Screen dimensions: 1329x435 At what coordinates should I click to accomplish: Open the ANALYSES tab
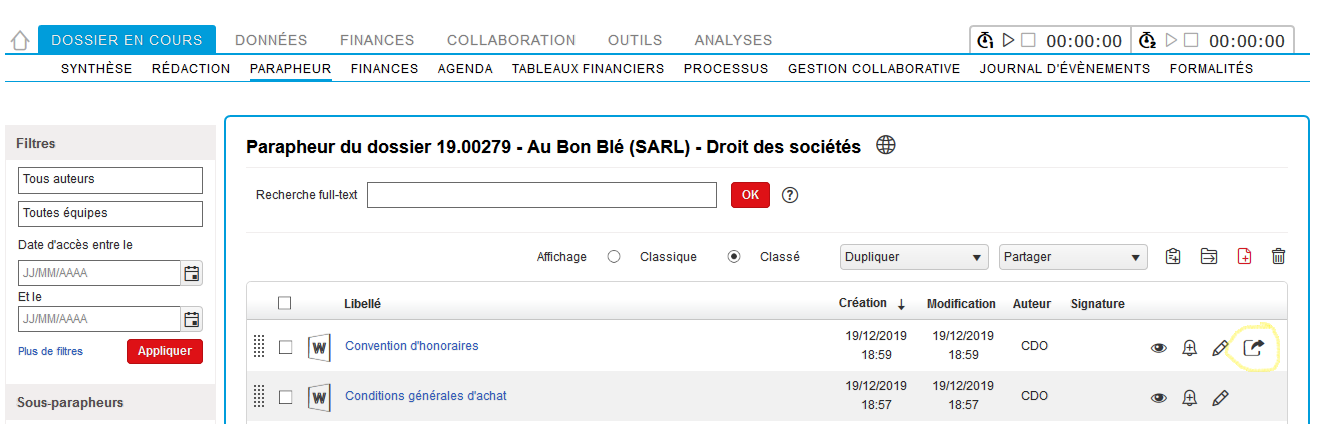[x=733, y=40]
